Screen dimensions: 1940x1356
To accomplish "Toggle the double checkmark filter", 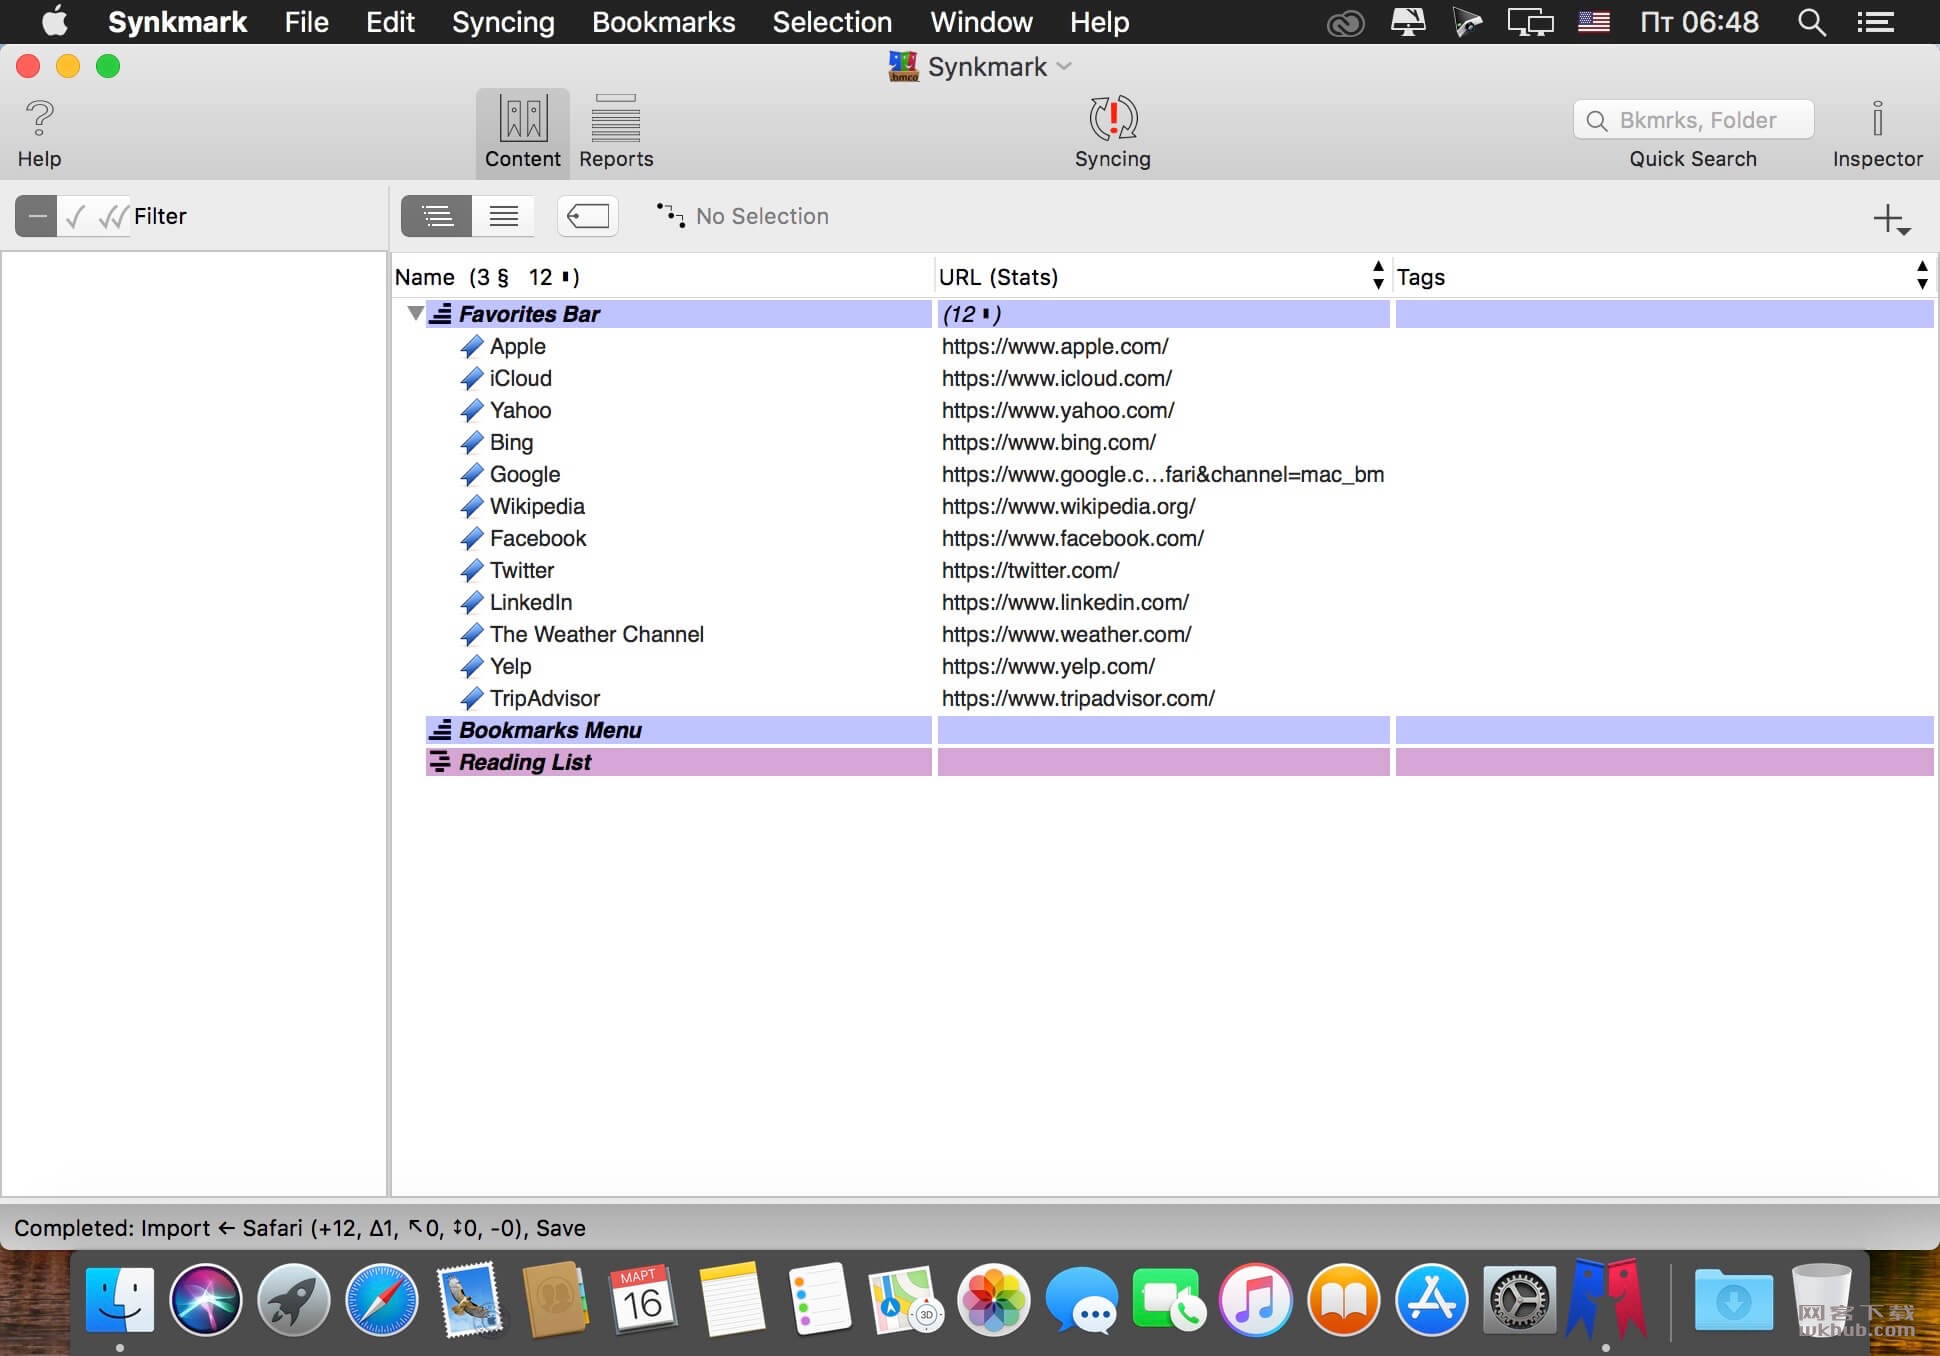I will coord(113,216).
